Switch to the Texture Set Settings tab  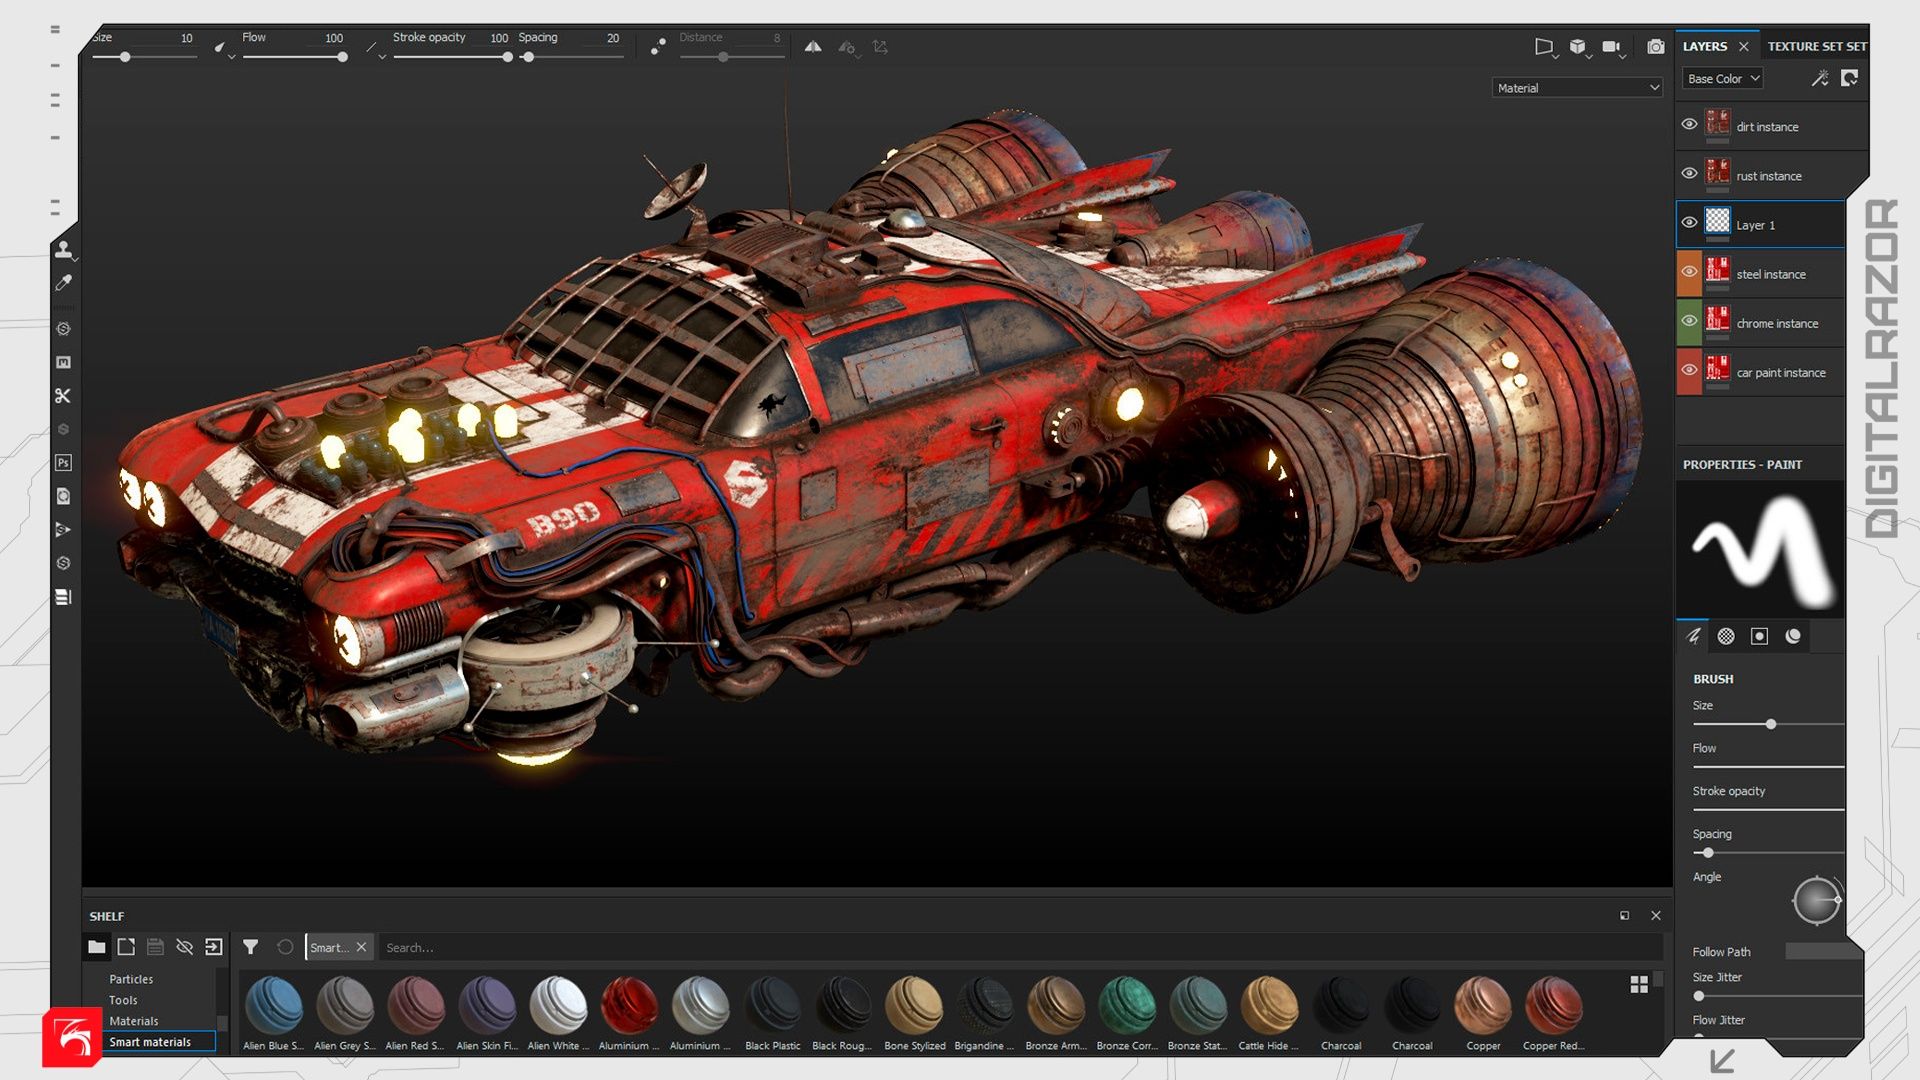1815,46
